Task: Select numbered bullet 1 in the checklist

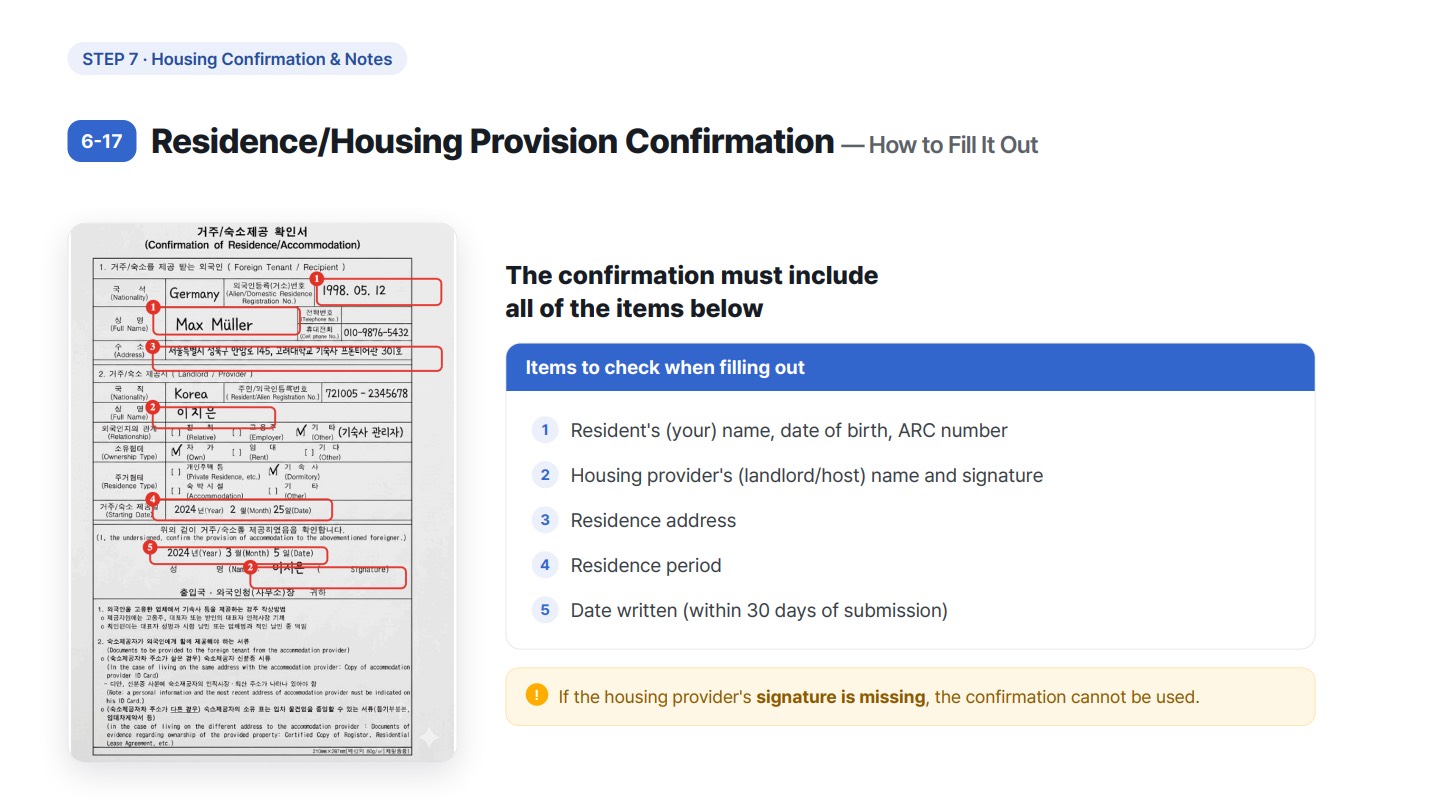Action: (545, 430)
